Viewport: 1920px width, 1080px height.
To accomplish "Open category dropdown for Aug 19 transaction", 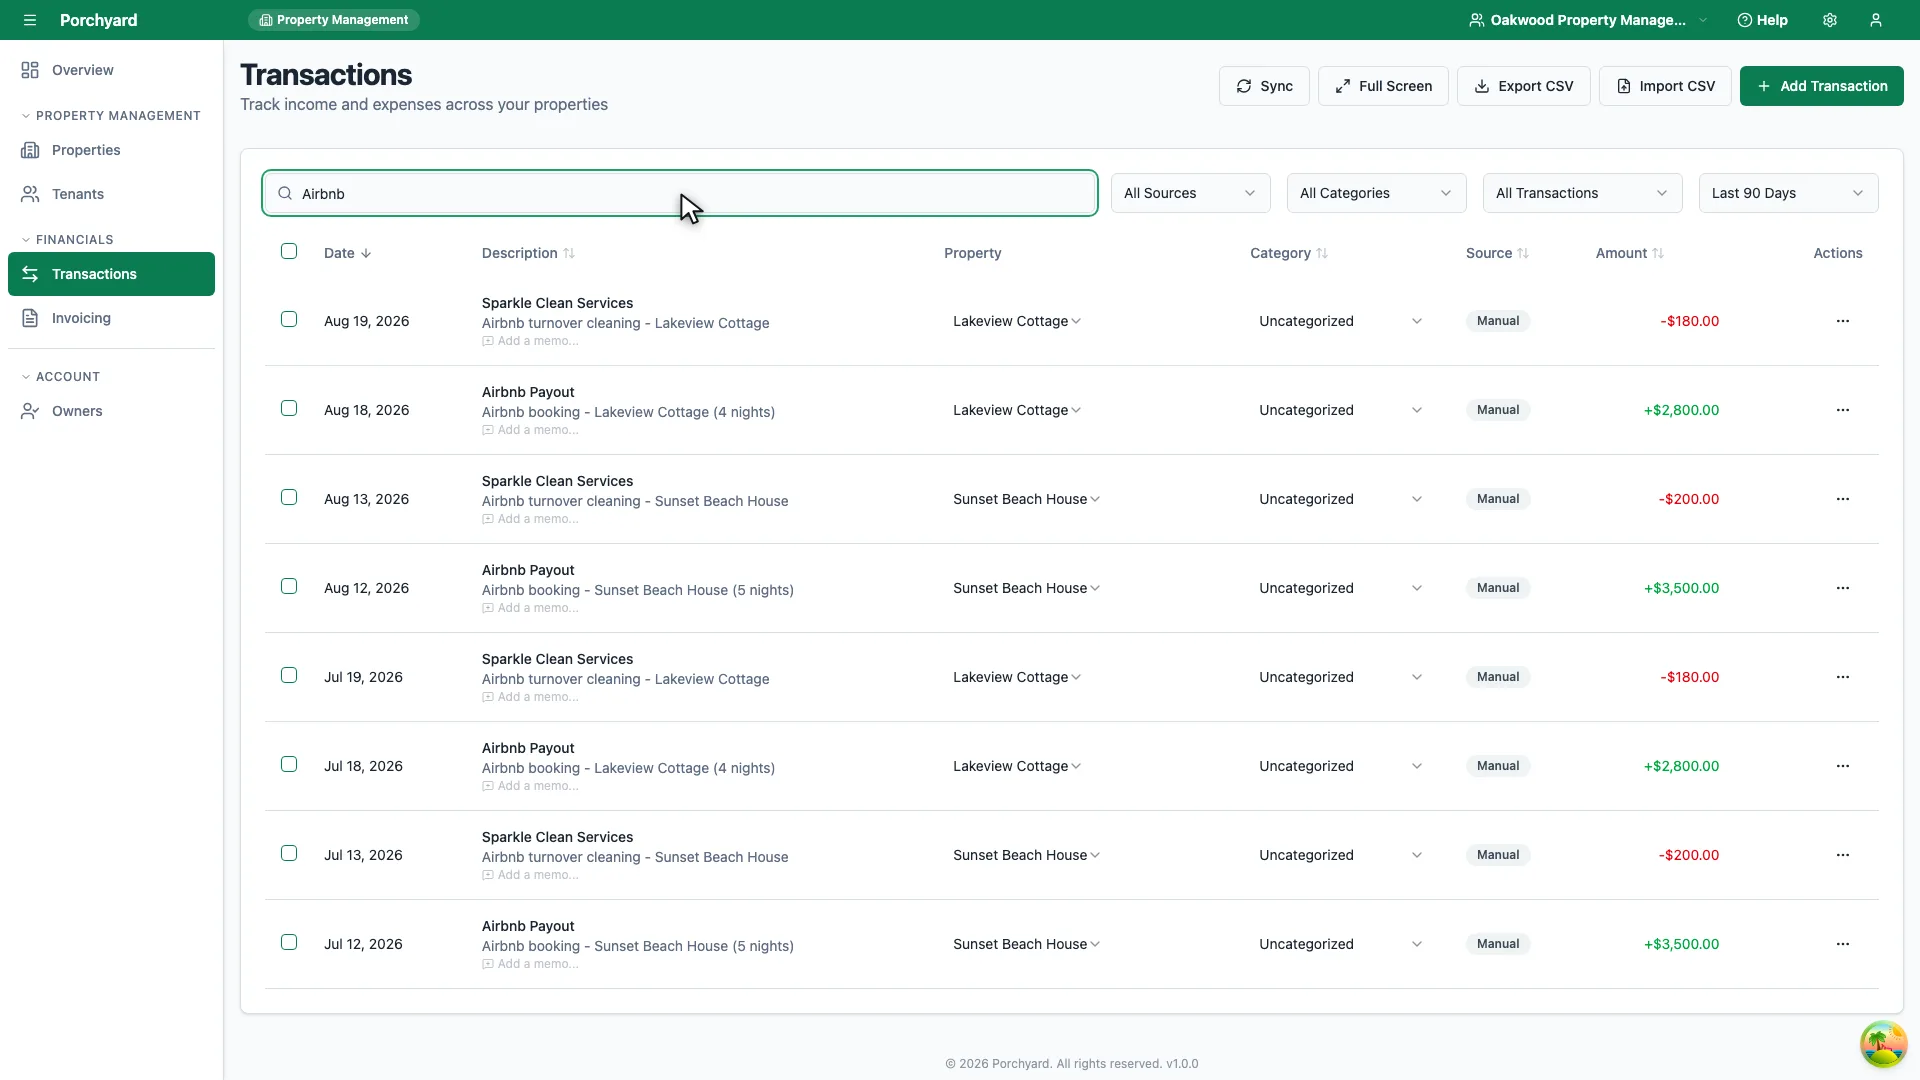I will (x=1340, y=321).
